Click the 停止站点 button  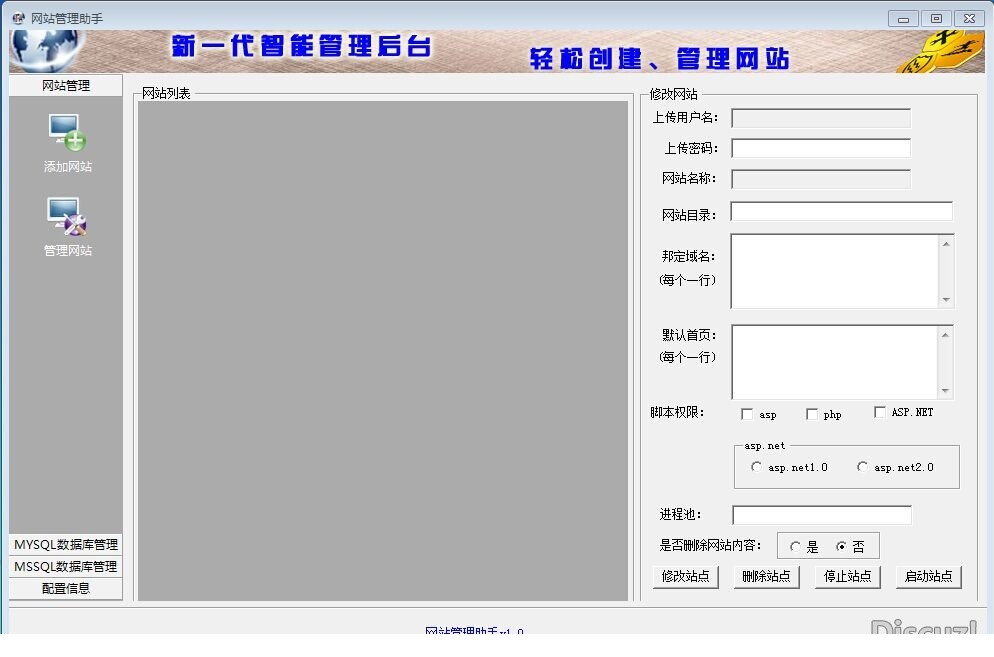848,576
